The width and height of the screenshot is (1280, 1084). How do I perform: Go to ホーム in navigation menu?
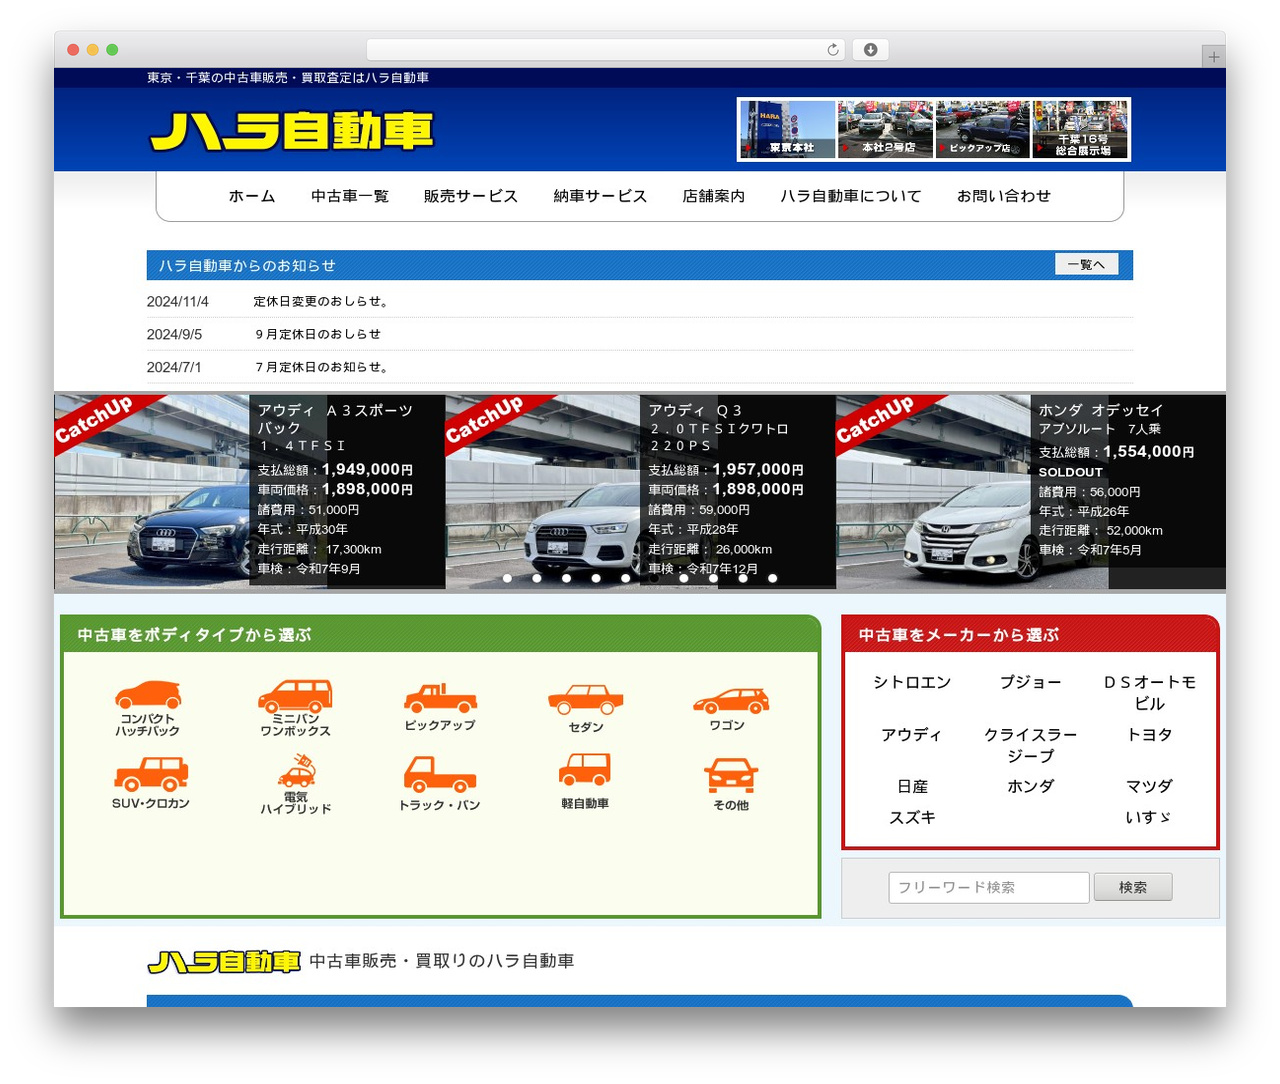click(252, 196)
